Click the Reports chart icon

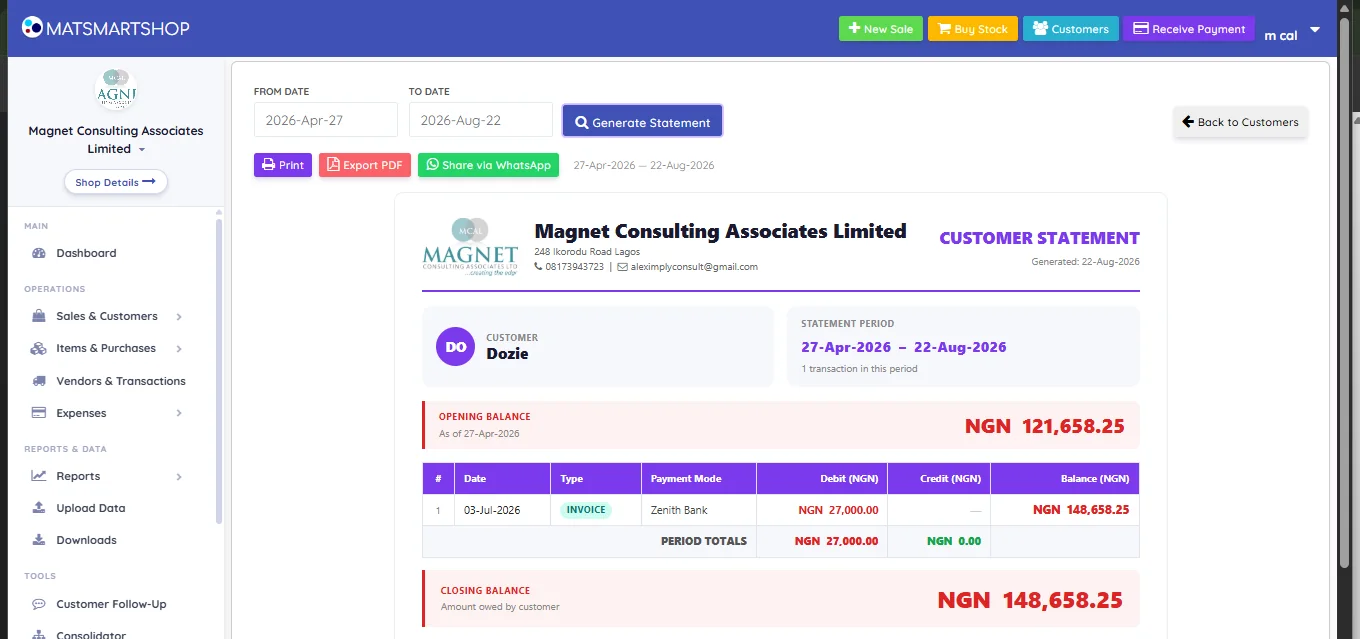click(x=39, y=476)
